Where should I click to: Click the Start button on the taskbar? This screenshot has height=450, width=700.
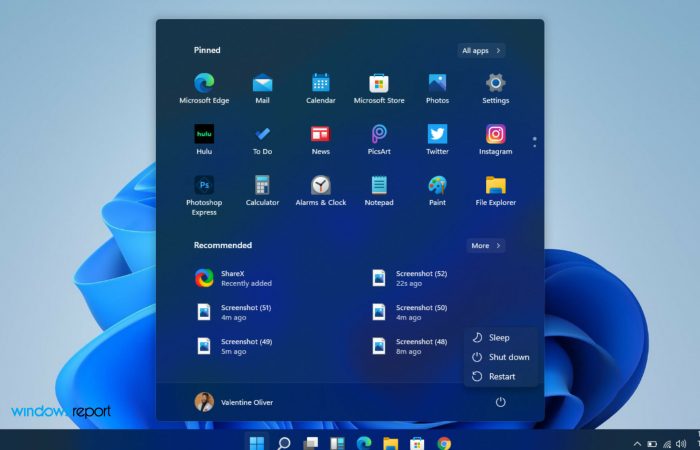coord(257,443)
